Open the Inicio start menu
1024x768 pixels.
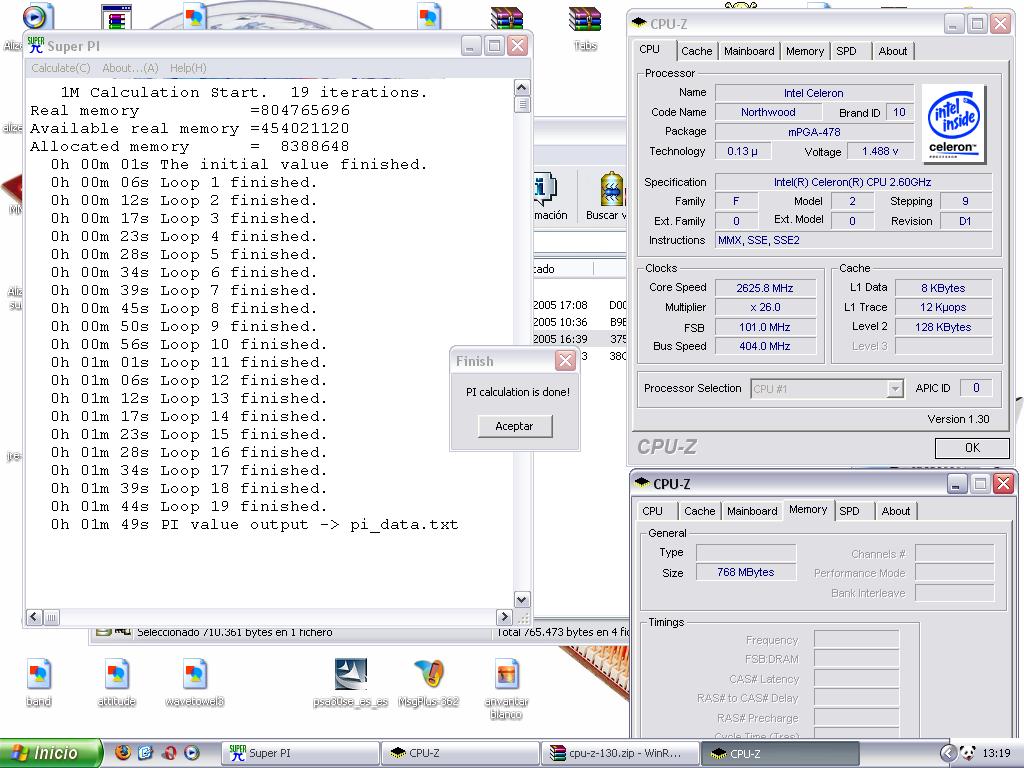point(52,753)
